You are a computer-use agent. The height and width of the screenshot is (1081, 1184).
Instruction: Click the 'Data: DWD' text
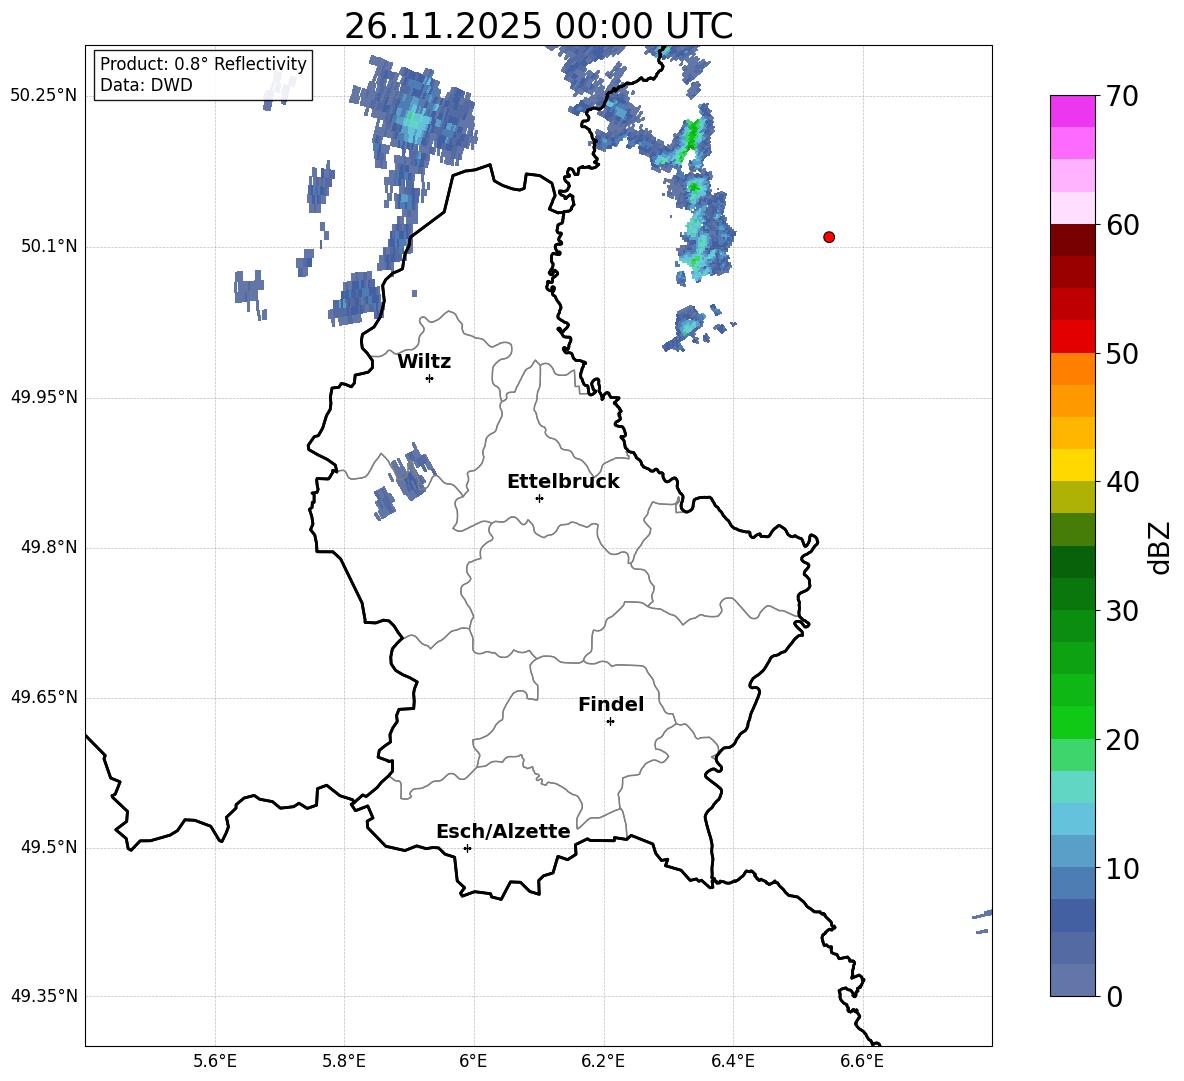[146, 85]
